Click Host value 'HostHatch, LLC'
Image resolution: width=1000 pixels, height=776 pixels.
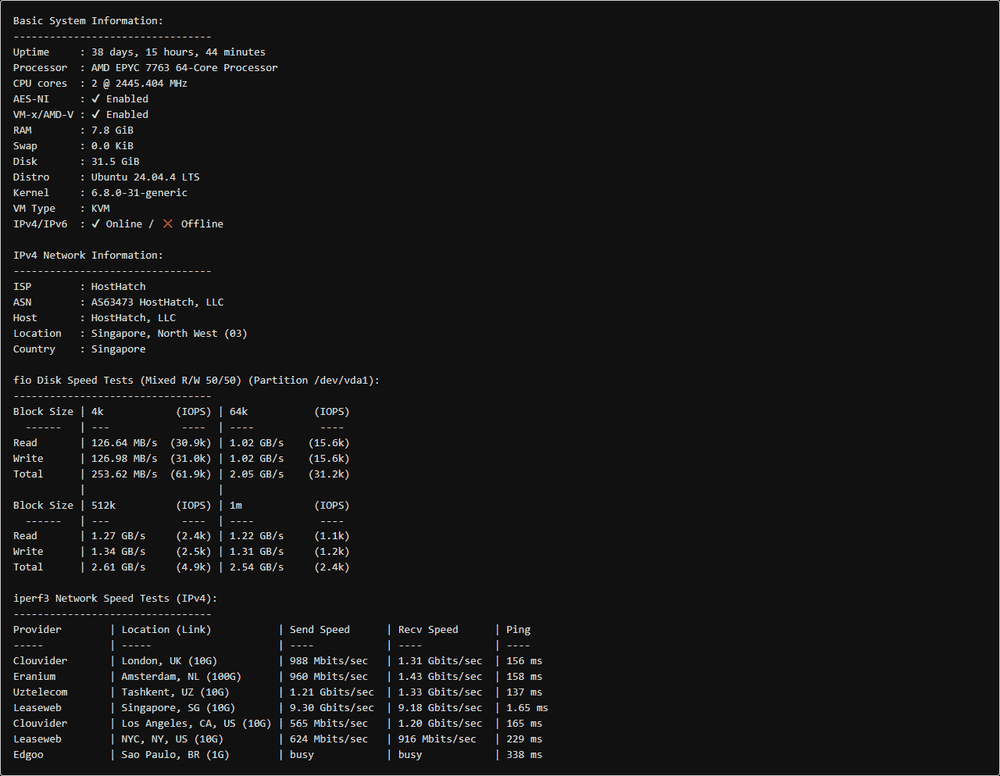(133, 318)
